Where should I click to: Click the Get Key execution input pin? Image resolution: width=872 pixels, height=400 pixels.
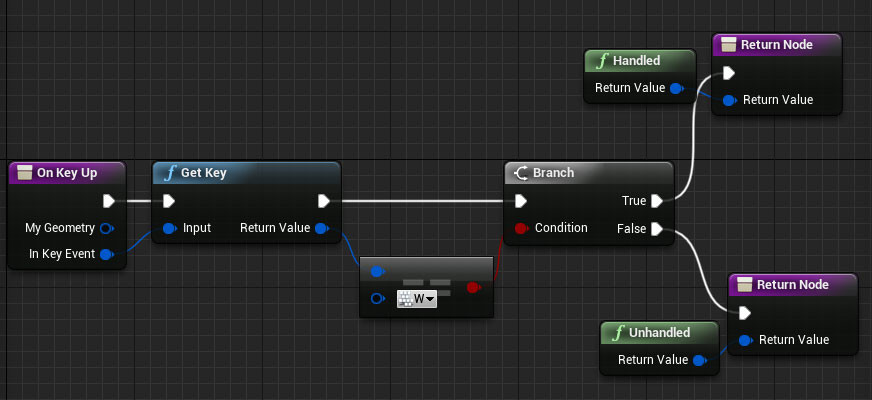pyautogui.click(x=169, y=201)
